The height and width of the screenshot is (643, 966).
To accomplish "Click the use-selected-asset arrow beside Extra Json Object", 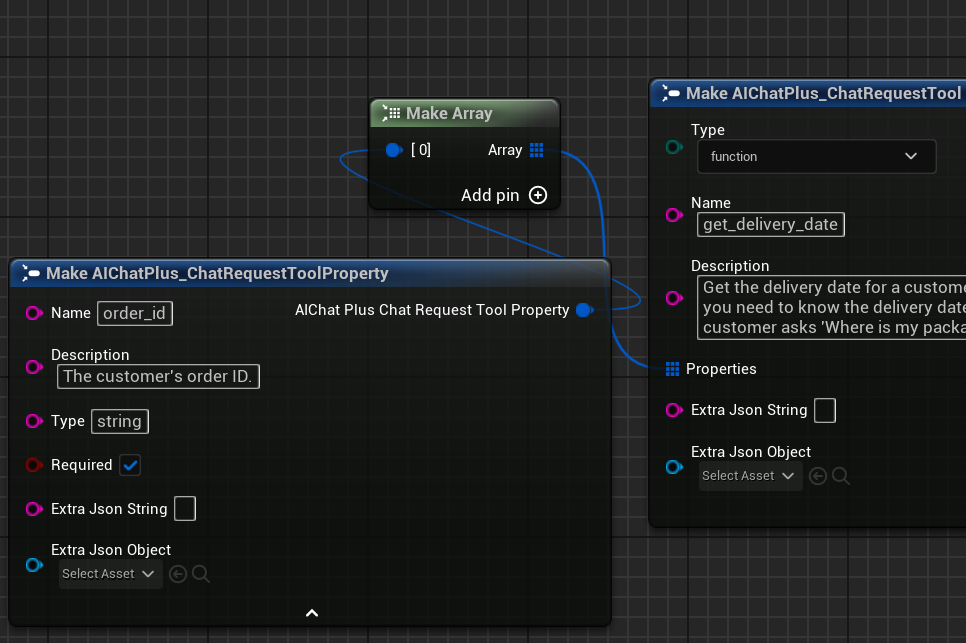I will [817, 475].
